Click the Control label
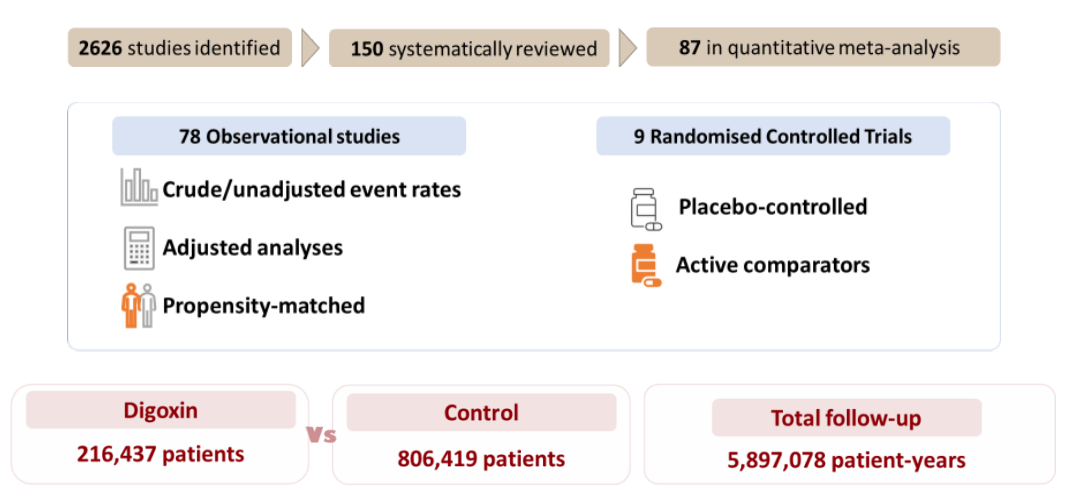 point(481,413)
